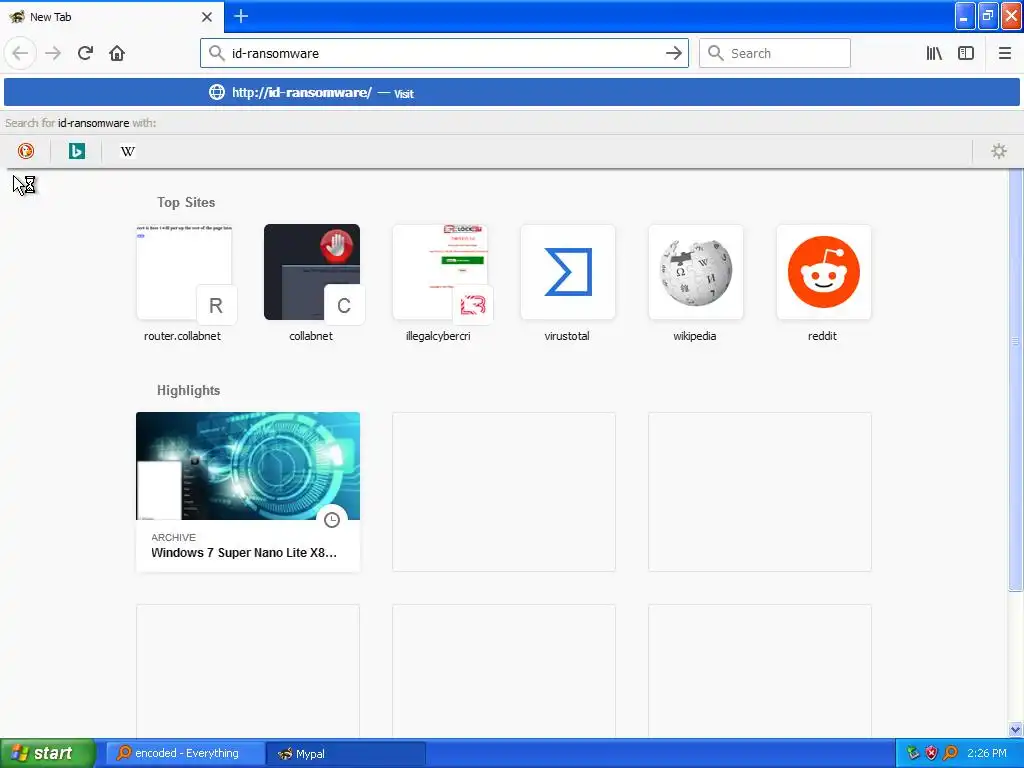This screenshot has width=1024, height=768.
Task: Open the hamburger application menu
Action: pyautogui.click(x=1004, y=53)
